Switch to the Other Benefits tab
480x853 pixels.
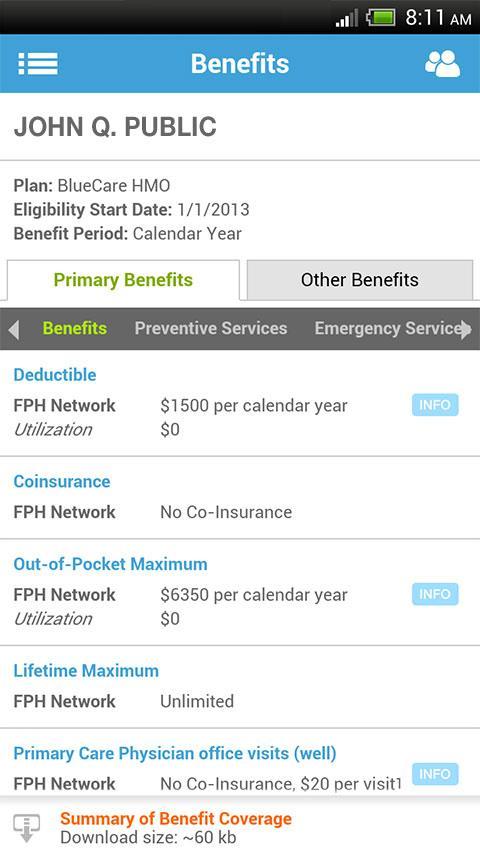click(x=360, y=280)
